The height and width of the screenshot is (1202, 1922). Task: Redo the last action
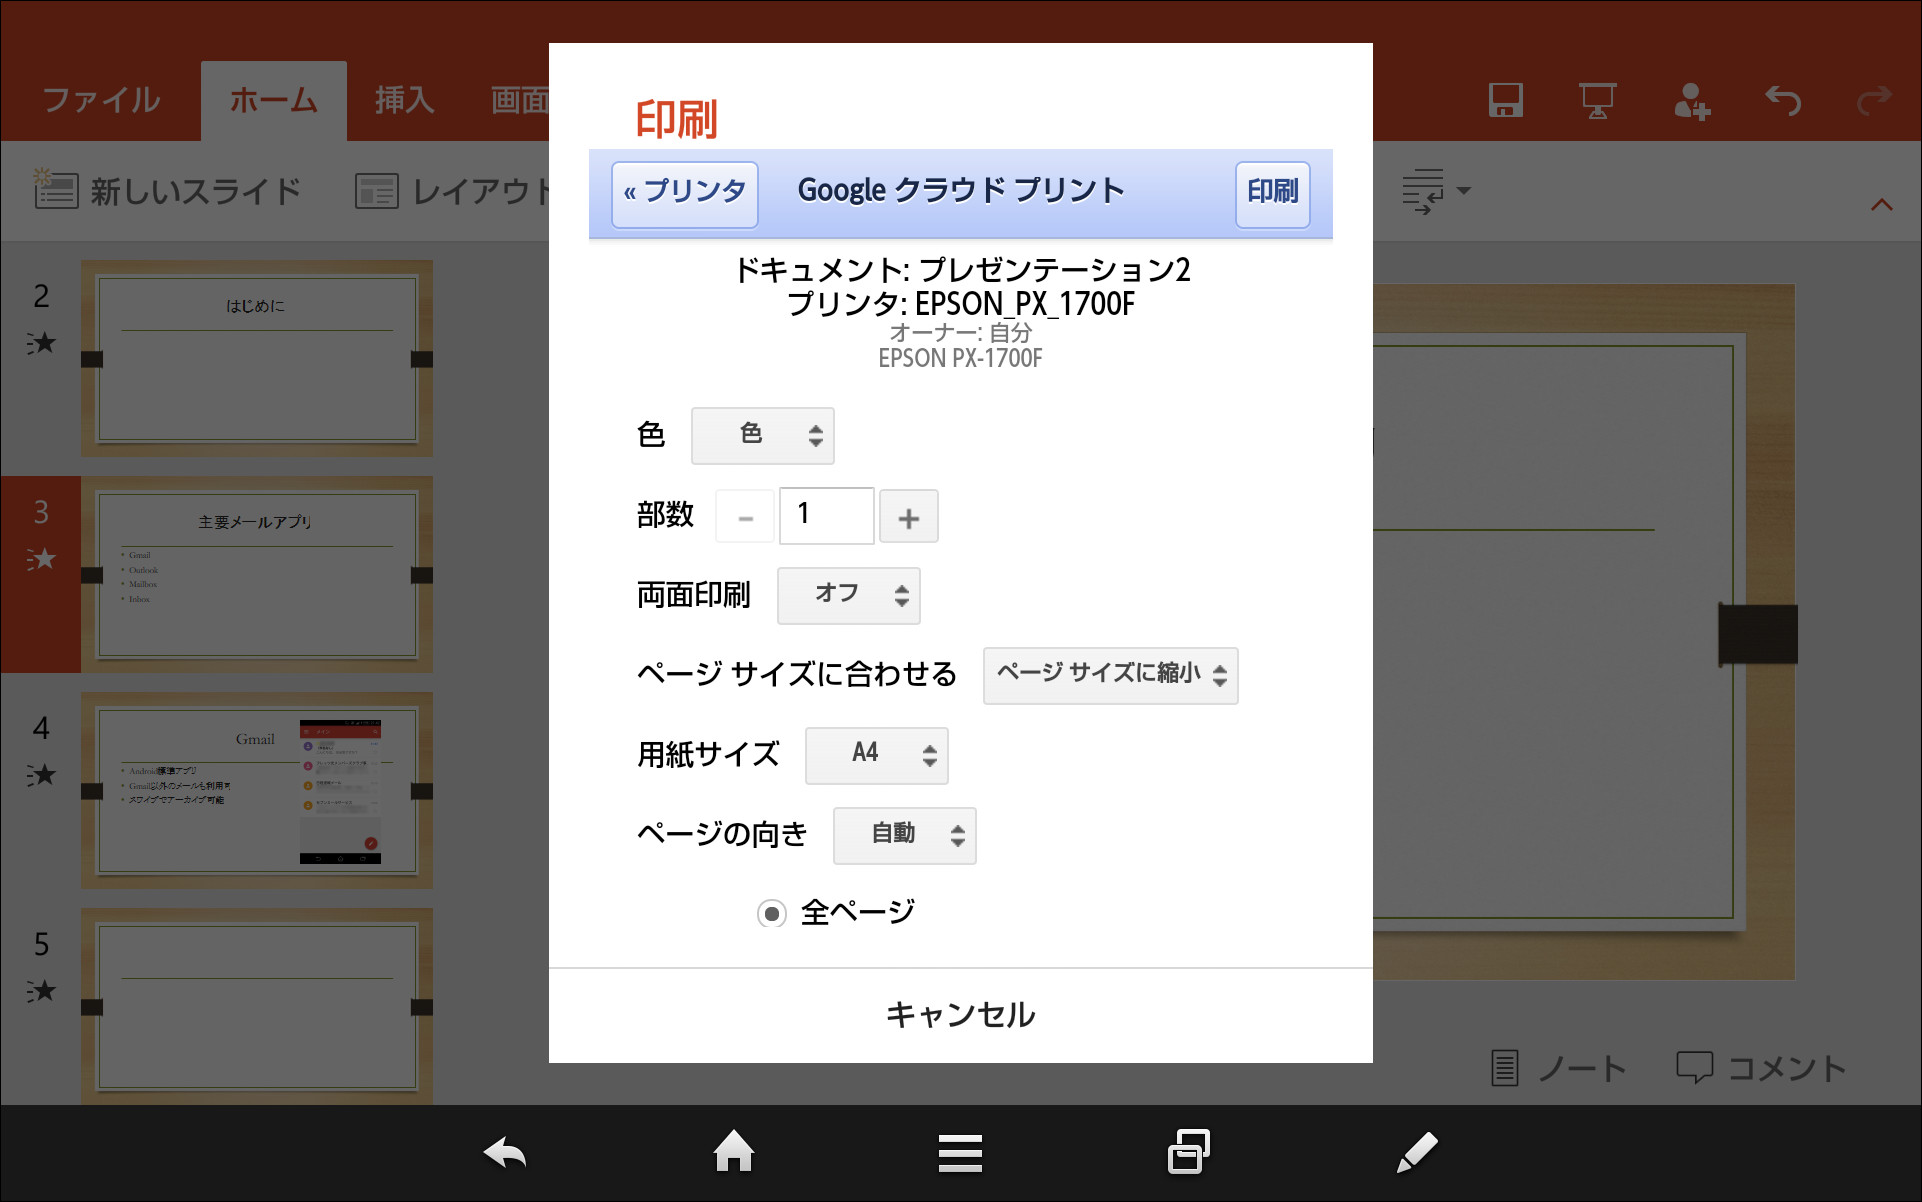click(x=1873, y=99)
